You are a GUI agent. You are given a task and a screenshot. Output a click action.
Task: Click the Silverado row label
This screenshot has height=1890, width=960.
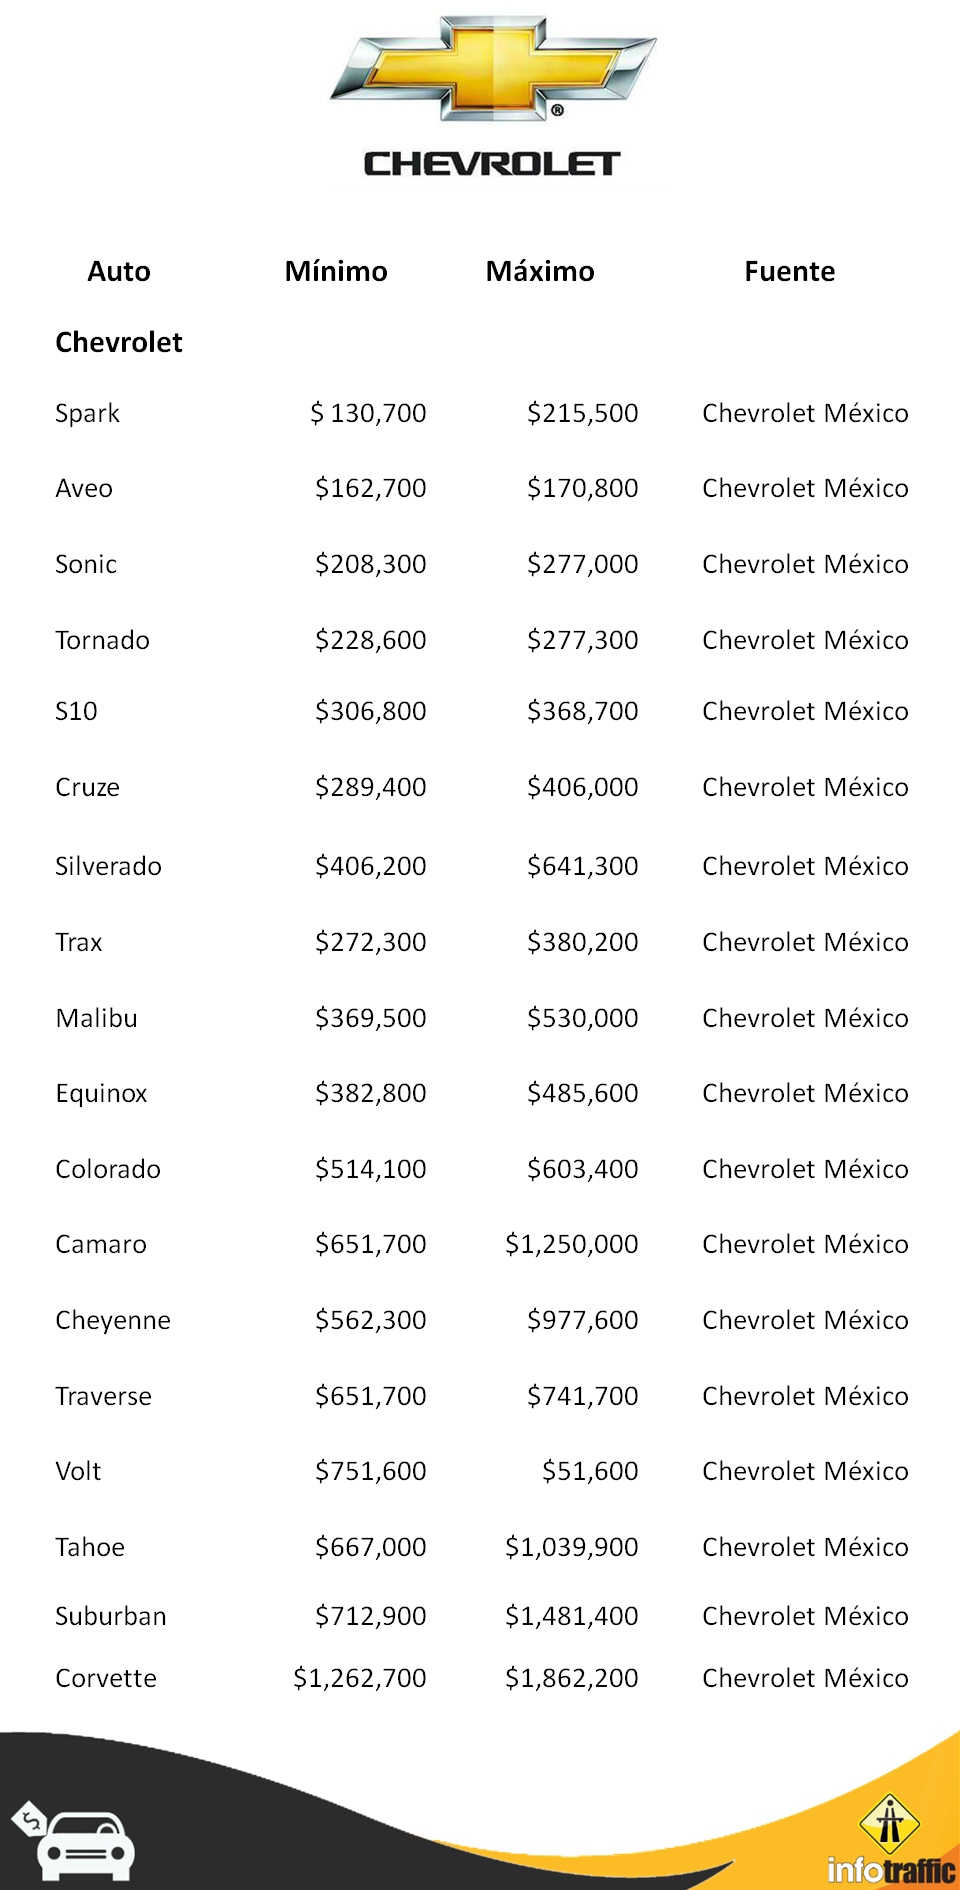(108, 867)
